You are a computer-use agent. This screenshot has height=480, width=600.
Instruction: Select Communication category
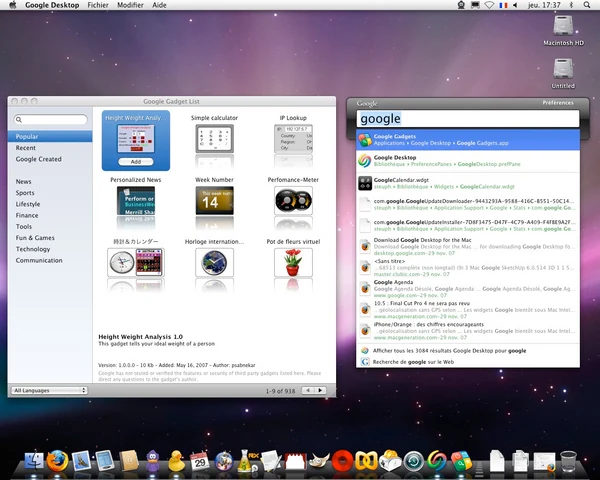click(50, 260)
